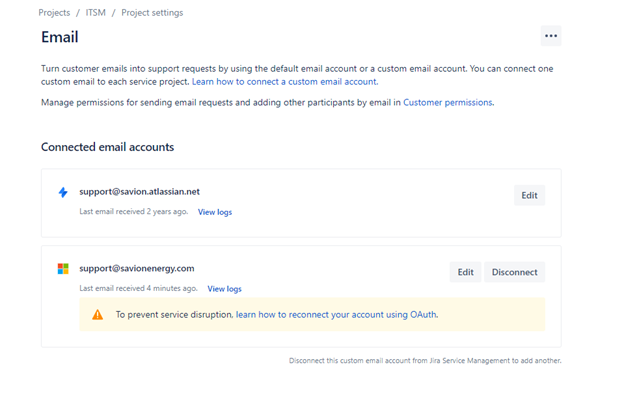
Task: Select the support@savionenergy.com address text
Action: 137,269
